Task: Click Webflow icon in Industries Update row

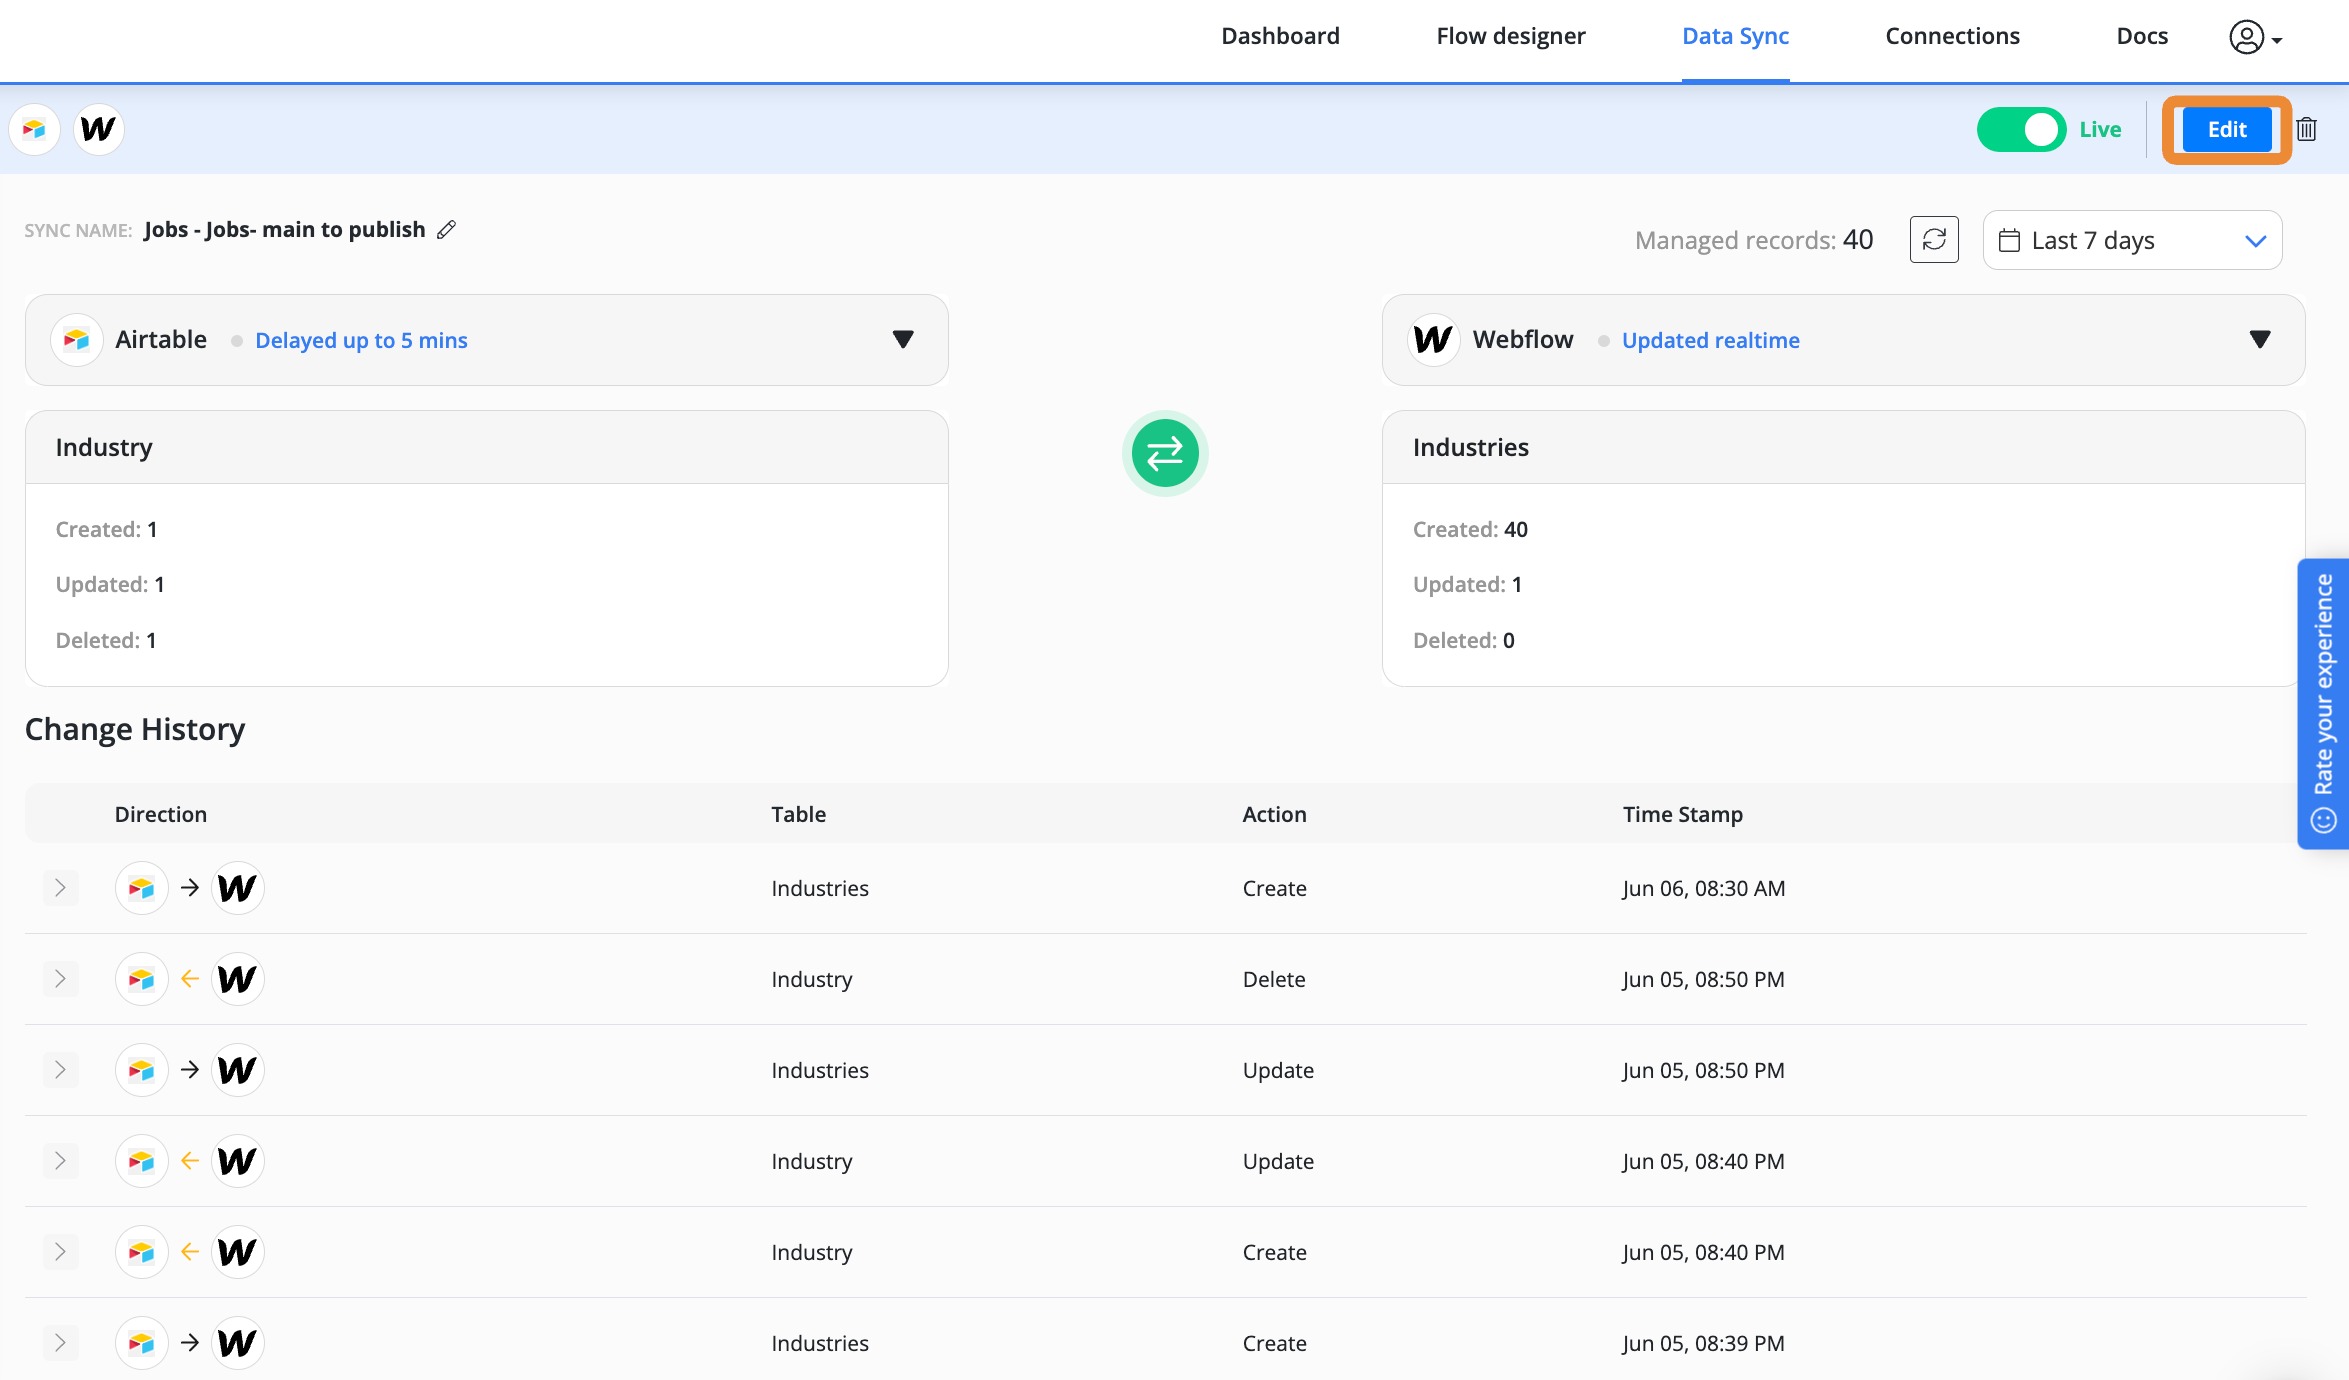Action: click(x=238, y=1070)
